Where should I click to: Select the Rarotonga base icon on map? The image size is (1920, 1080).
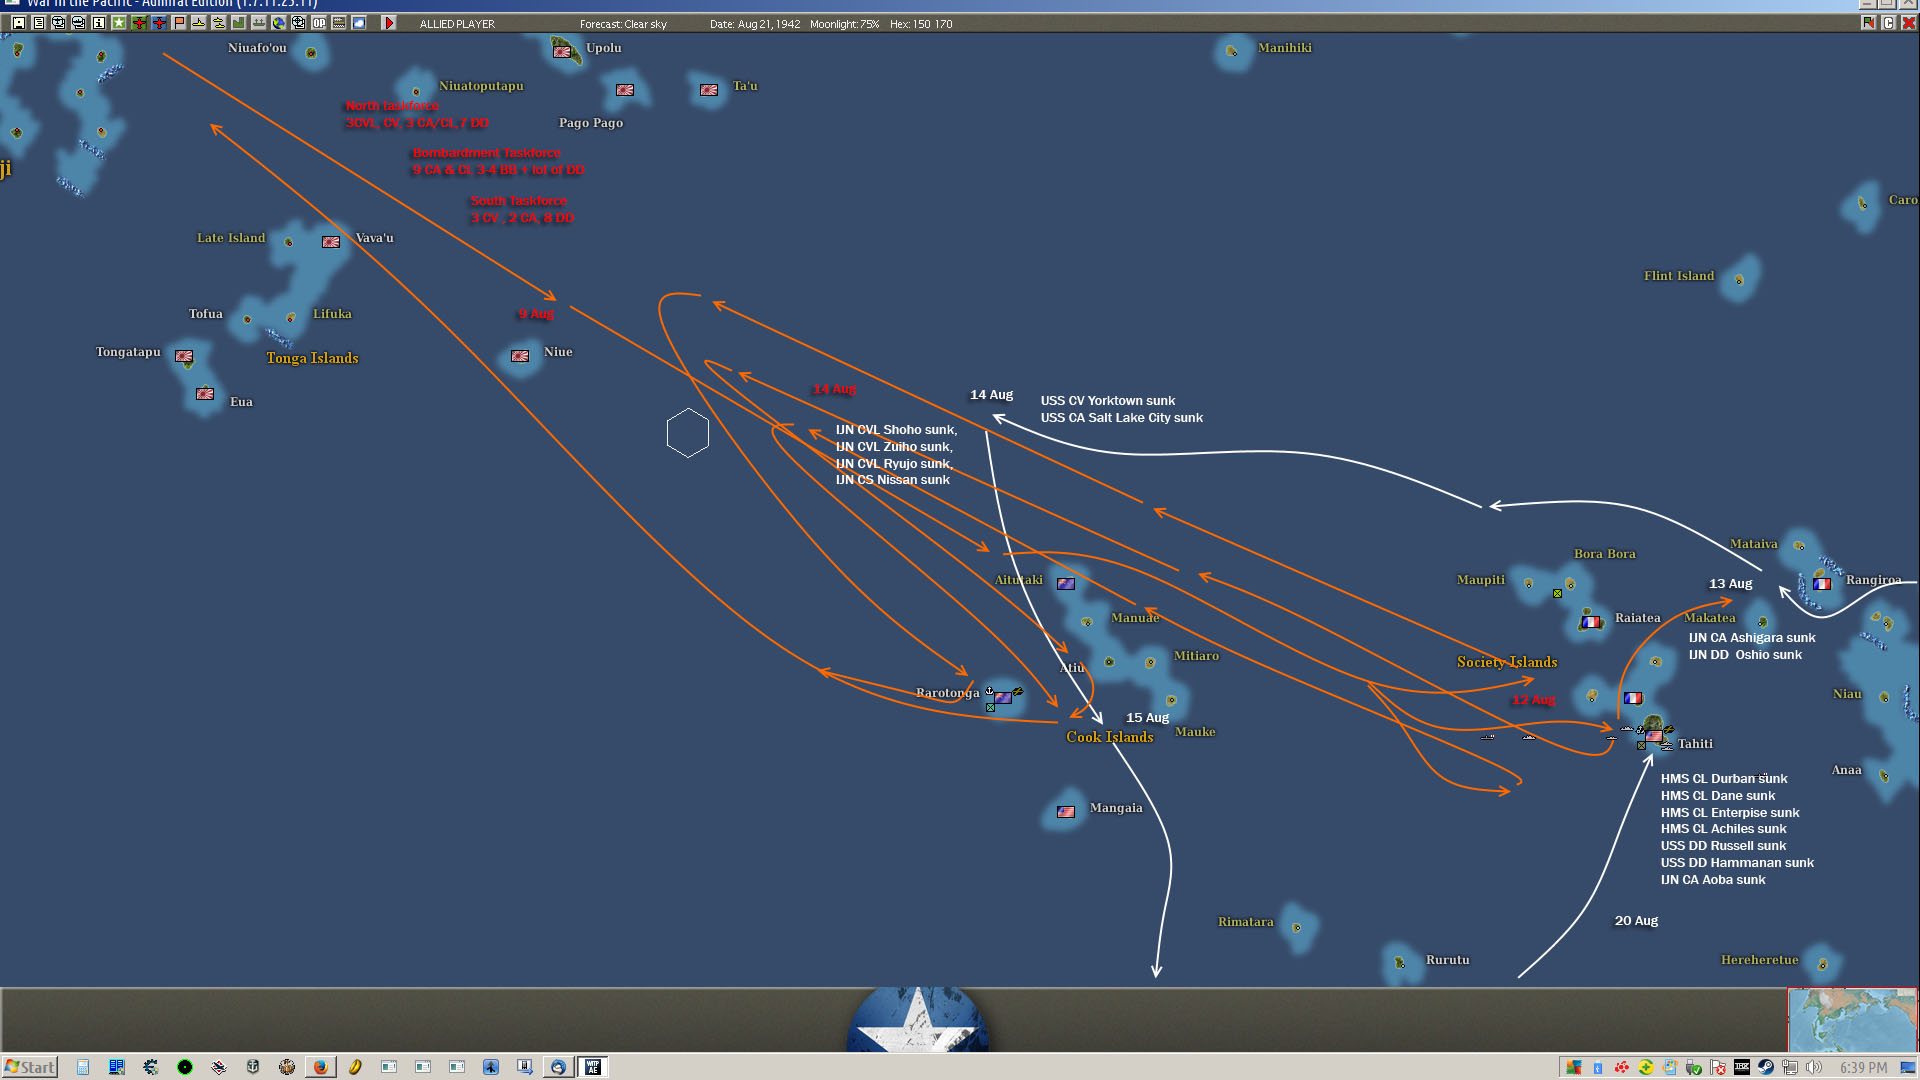click(1003, 698)
